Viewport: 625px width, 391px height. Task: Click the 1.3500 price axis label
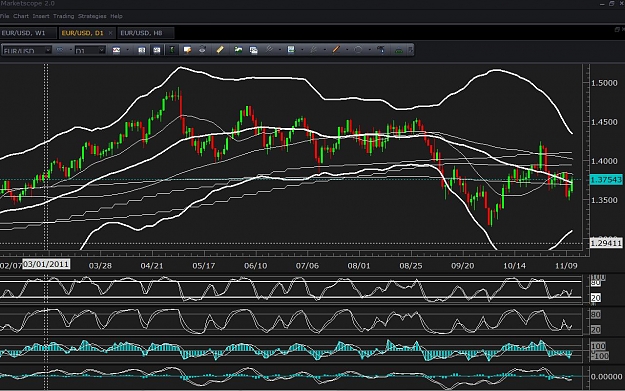click(x=604, y=200)
